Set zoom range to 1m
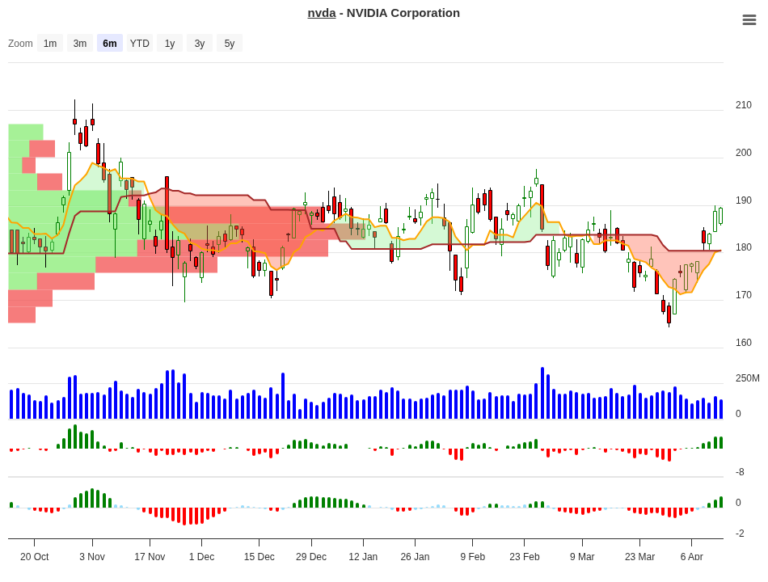Image resolution: width=768 pixels, height=582 pixels. [x=50, y=44]
